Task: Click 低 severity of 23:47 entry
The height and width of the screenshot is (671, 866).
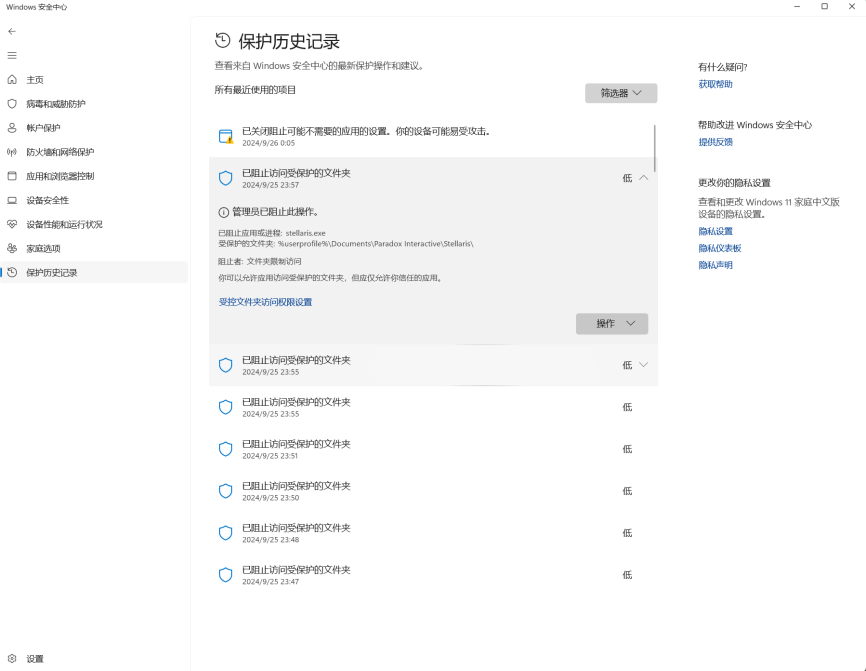Action: tap(627, 575)
